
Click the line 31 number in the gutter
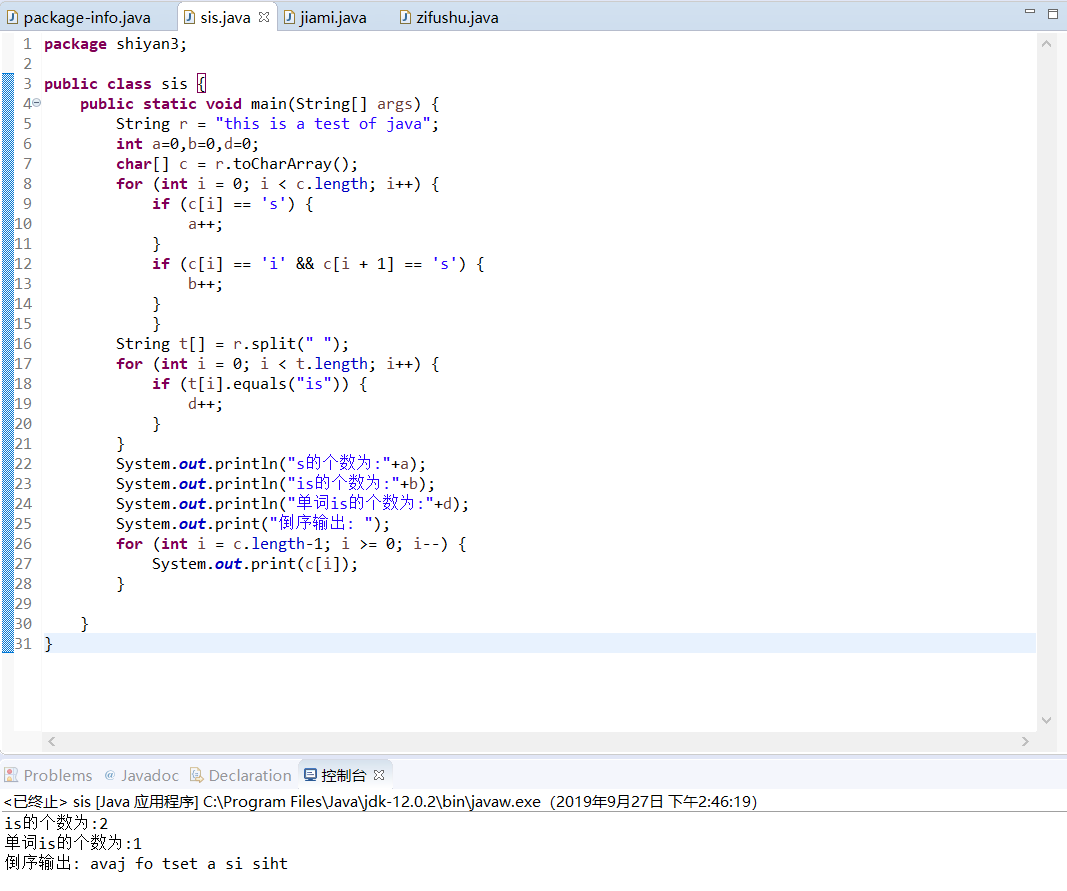pyautogui.click(x=23, y=643)
